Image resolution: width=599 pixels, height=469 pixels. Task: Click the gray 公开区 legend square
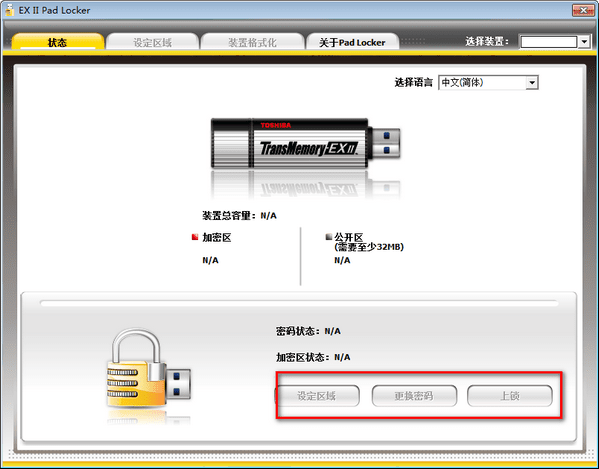pyautogui.click(x=329, y=237)
